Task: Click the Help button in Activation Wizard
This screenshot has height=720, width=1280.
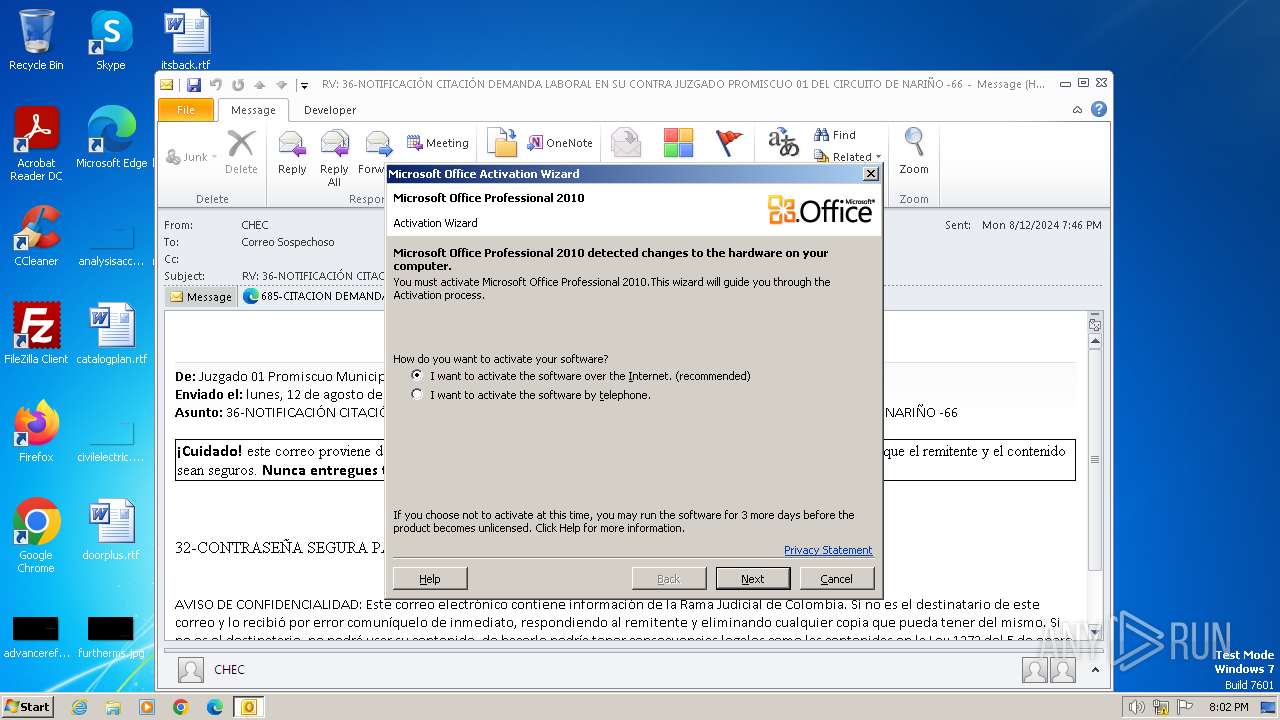Action: [430, 579]
